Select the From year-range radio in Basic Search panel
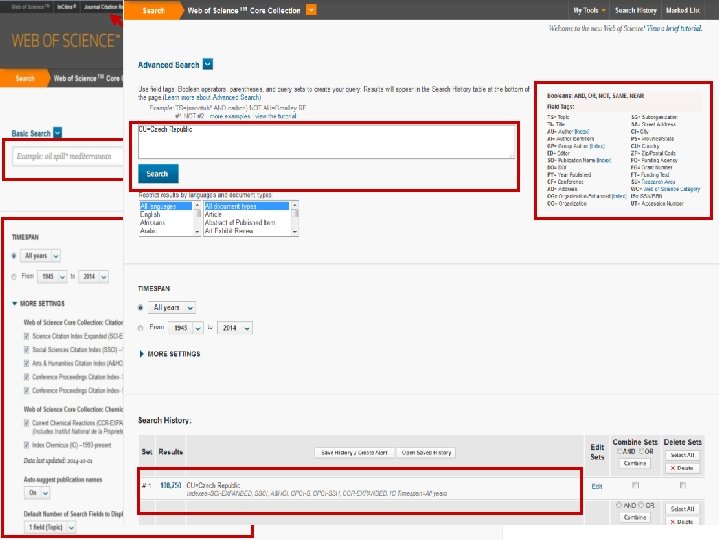The height and width of the screenshot is (540, 720). coord(14,276)
